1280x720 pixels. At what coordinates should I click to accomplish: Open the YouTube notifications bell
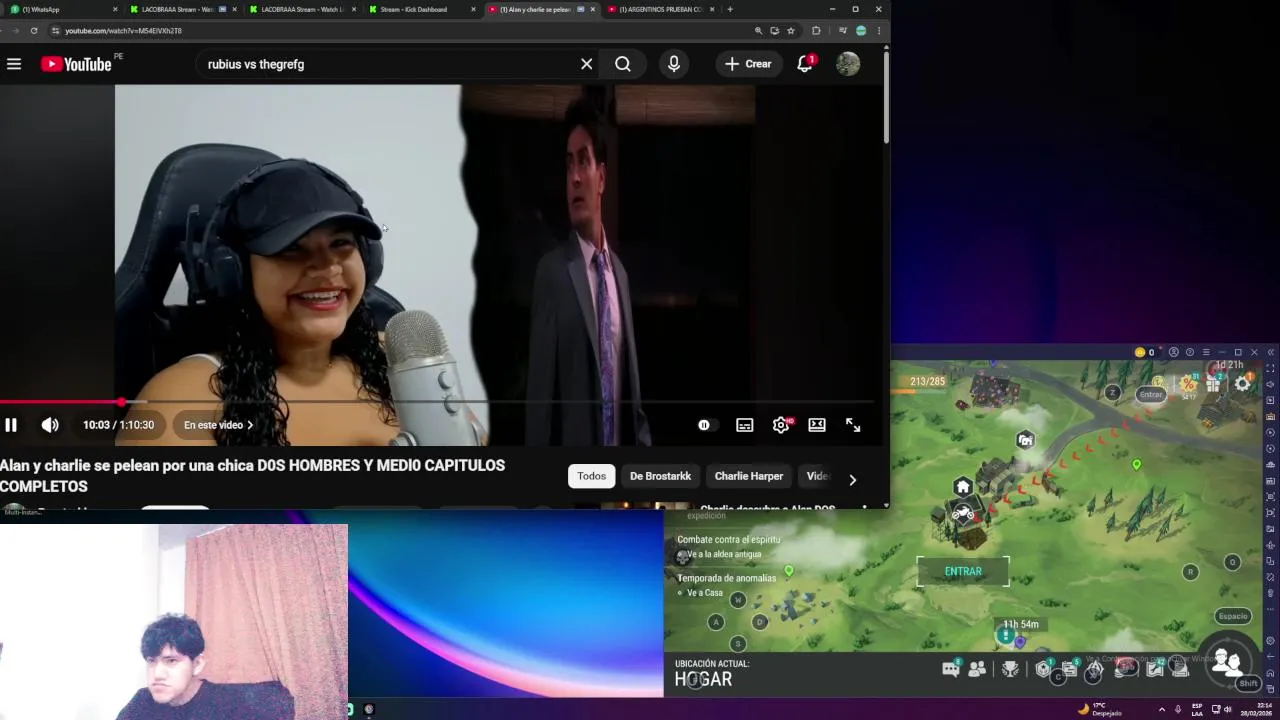tap(805, 64)
